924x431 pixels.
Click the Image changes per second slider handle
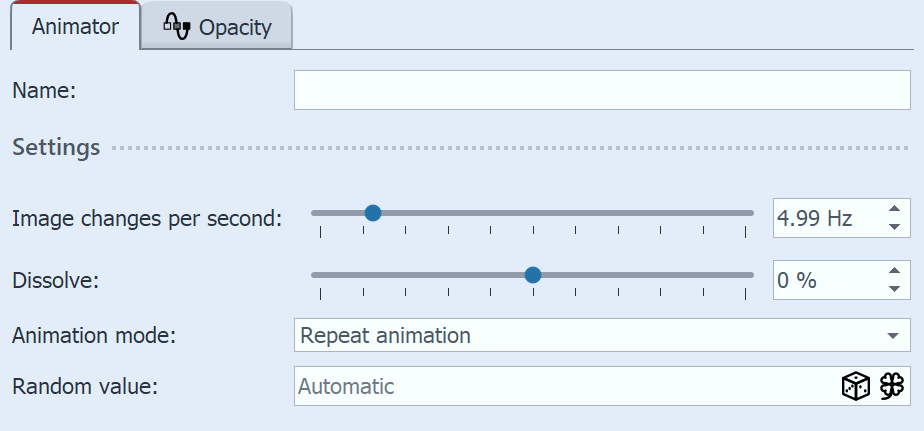(373, 212)
